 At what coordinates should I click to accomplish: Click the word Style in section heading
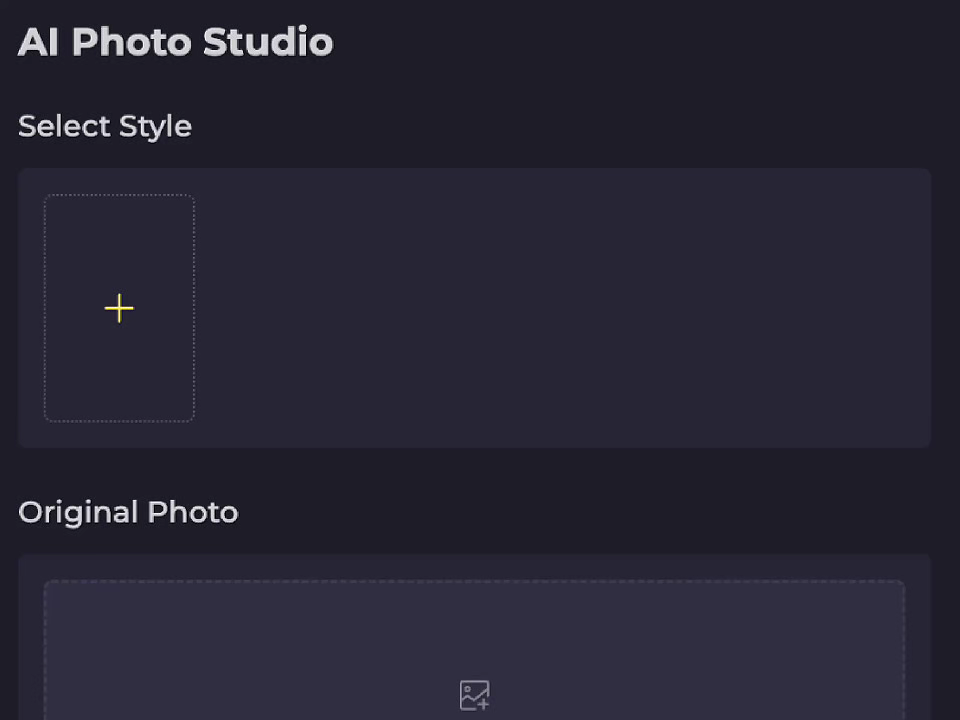[x=155, y=127]
